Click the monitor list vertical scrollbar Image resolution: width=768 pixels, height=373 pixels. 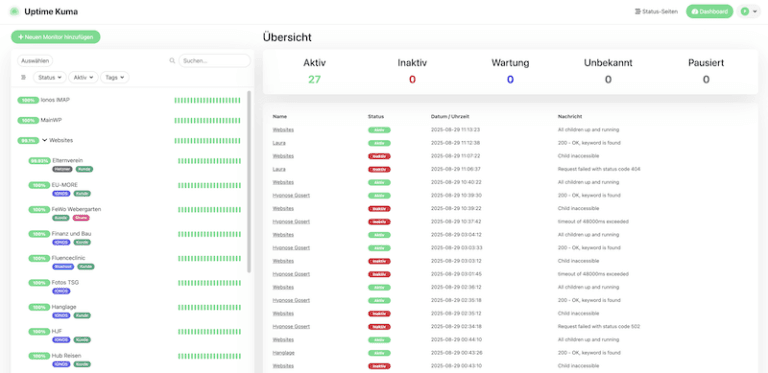tap(249, 181)
